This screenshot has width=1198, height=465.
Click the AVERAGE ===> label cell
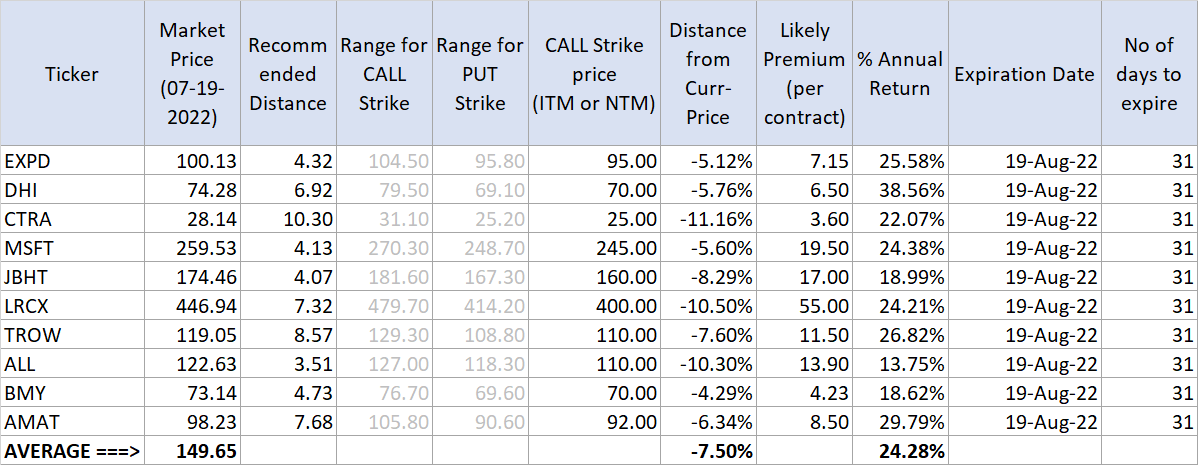click(72, 451)
